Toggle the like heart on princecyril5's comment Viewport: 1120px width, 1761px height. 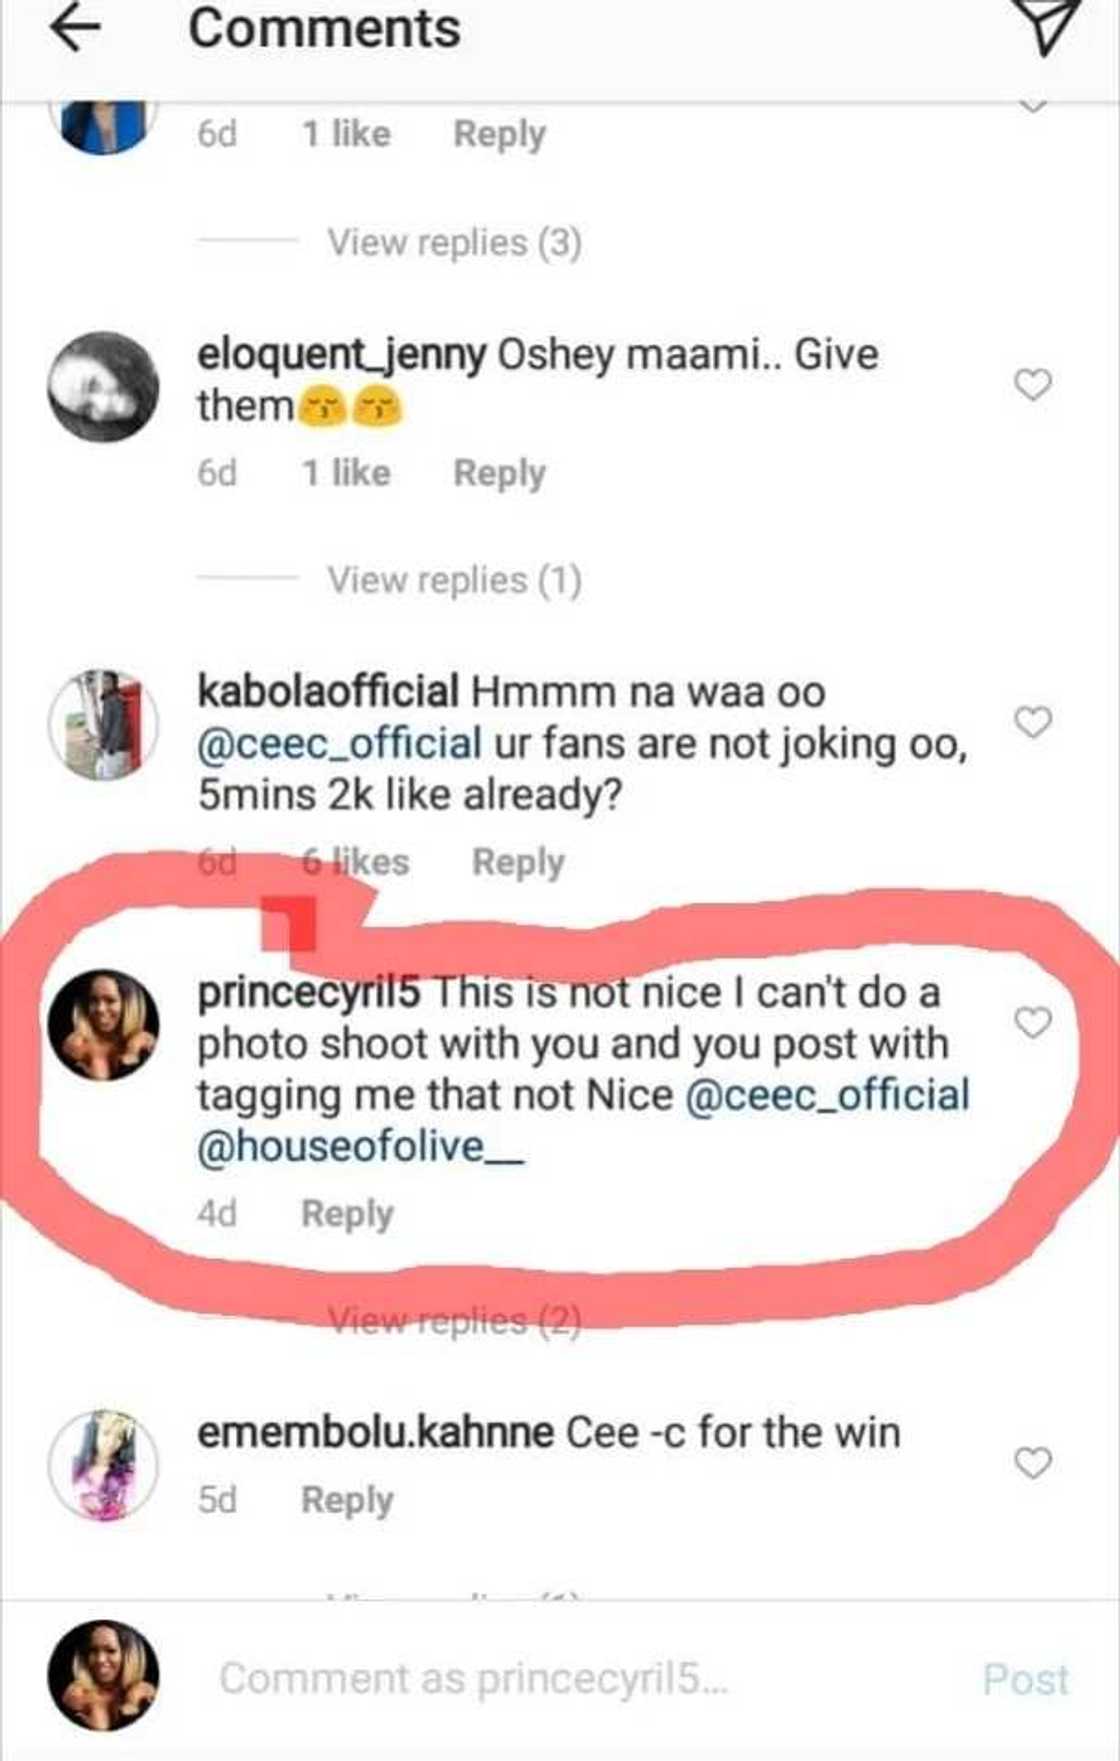coord(1033,1023)
